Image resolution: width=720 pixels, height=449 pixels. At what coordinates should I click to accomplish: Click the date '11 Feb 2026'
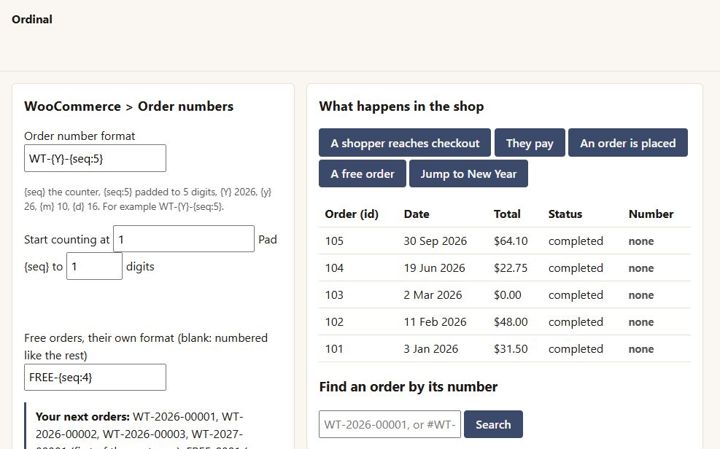(x=435, y=322)
